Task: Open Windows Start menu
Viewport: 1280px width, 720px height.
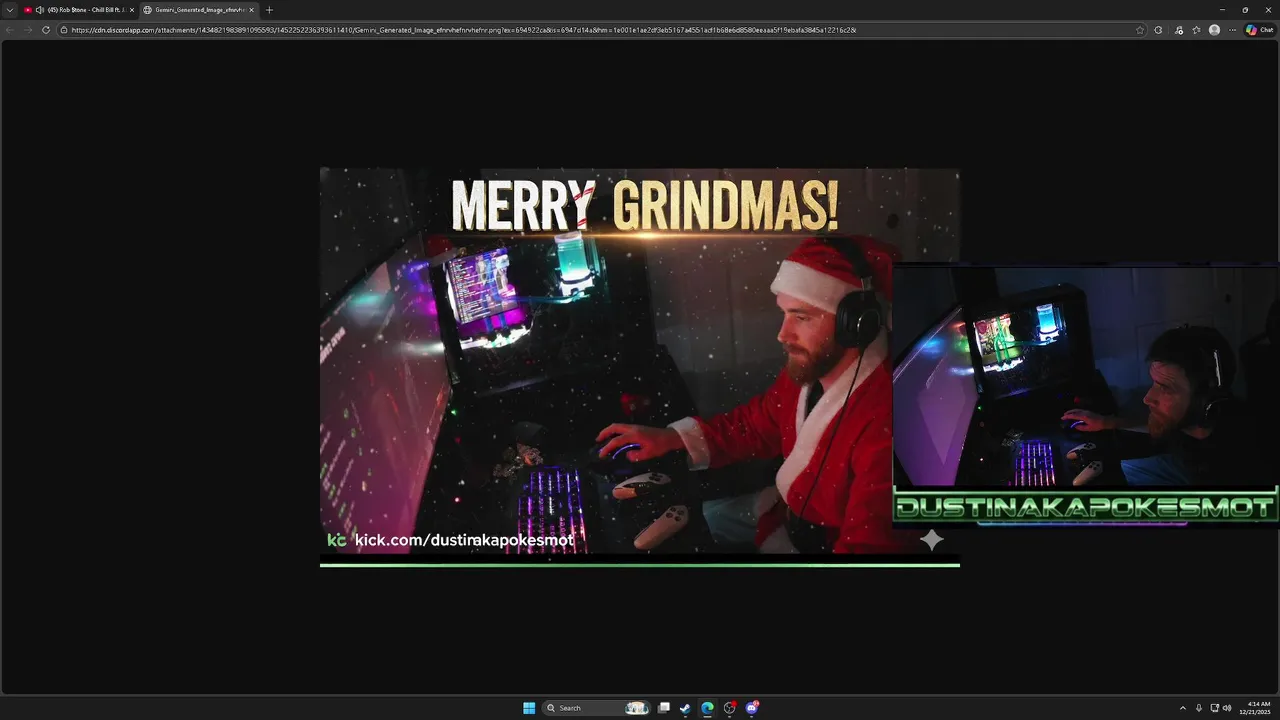Action: click(529, 708)
